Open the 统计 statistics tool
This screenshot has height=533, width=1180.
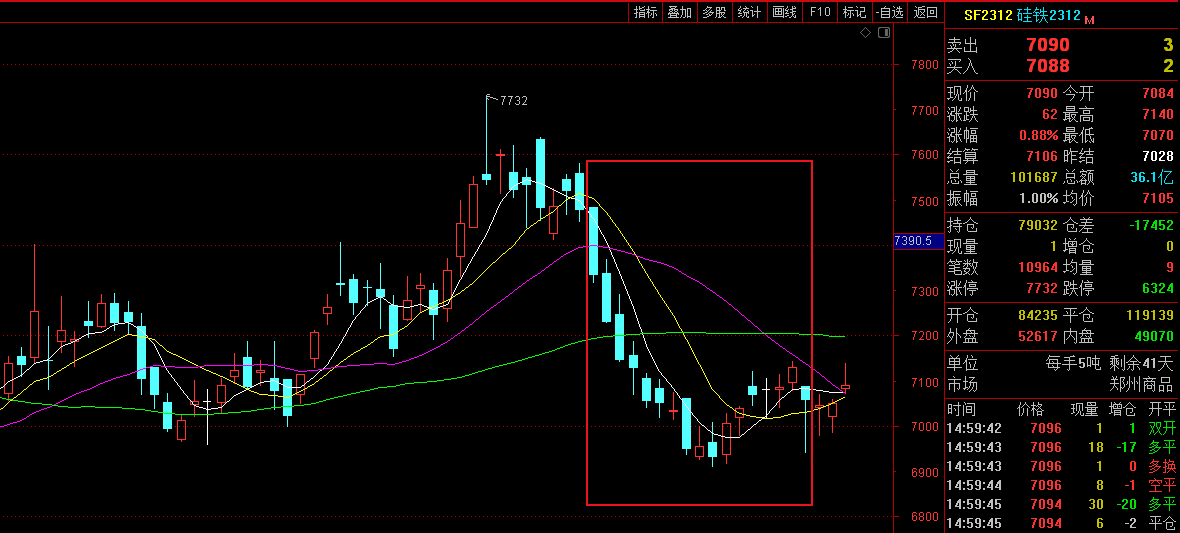pyautogui.click(x=749, y=12)
